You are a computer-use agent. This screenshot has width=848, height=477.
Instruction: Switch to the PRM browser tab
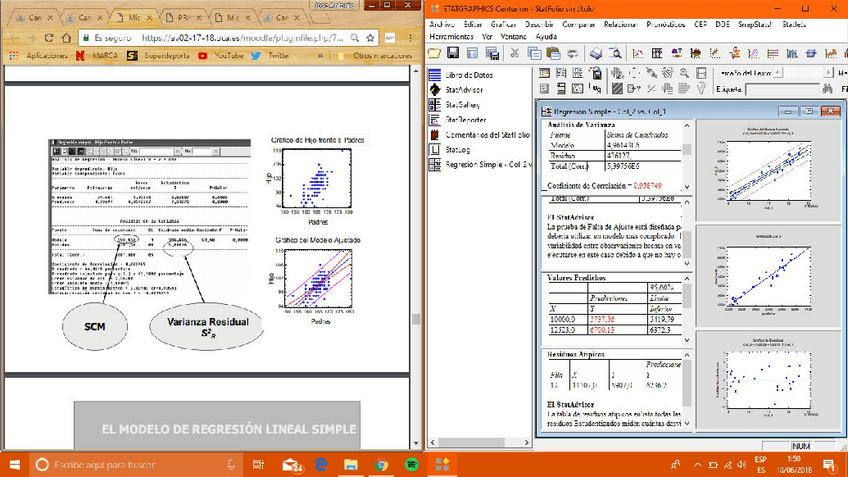point(181,18)
